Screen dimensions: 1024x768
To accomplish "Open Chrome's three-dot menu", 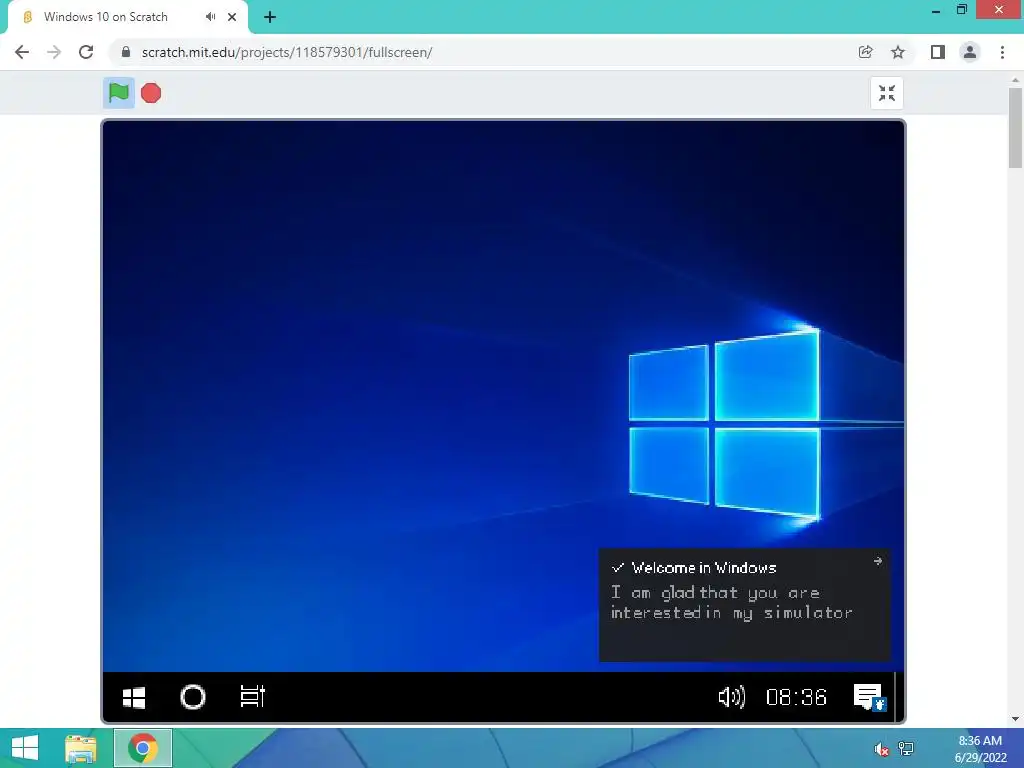I will point(1002,52).
